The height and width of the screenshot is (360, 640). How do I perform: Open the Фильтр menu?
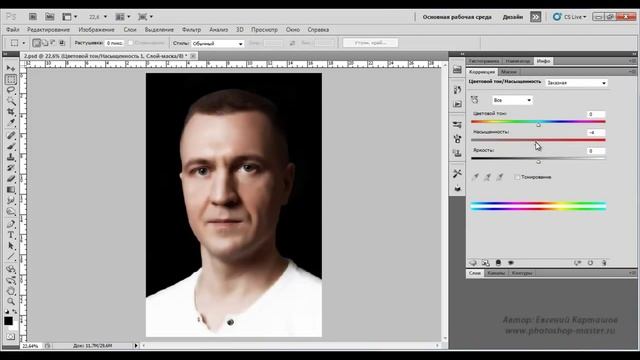click(x=191, y=30)
